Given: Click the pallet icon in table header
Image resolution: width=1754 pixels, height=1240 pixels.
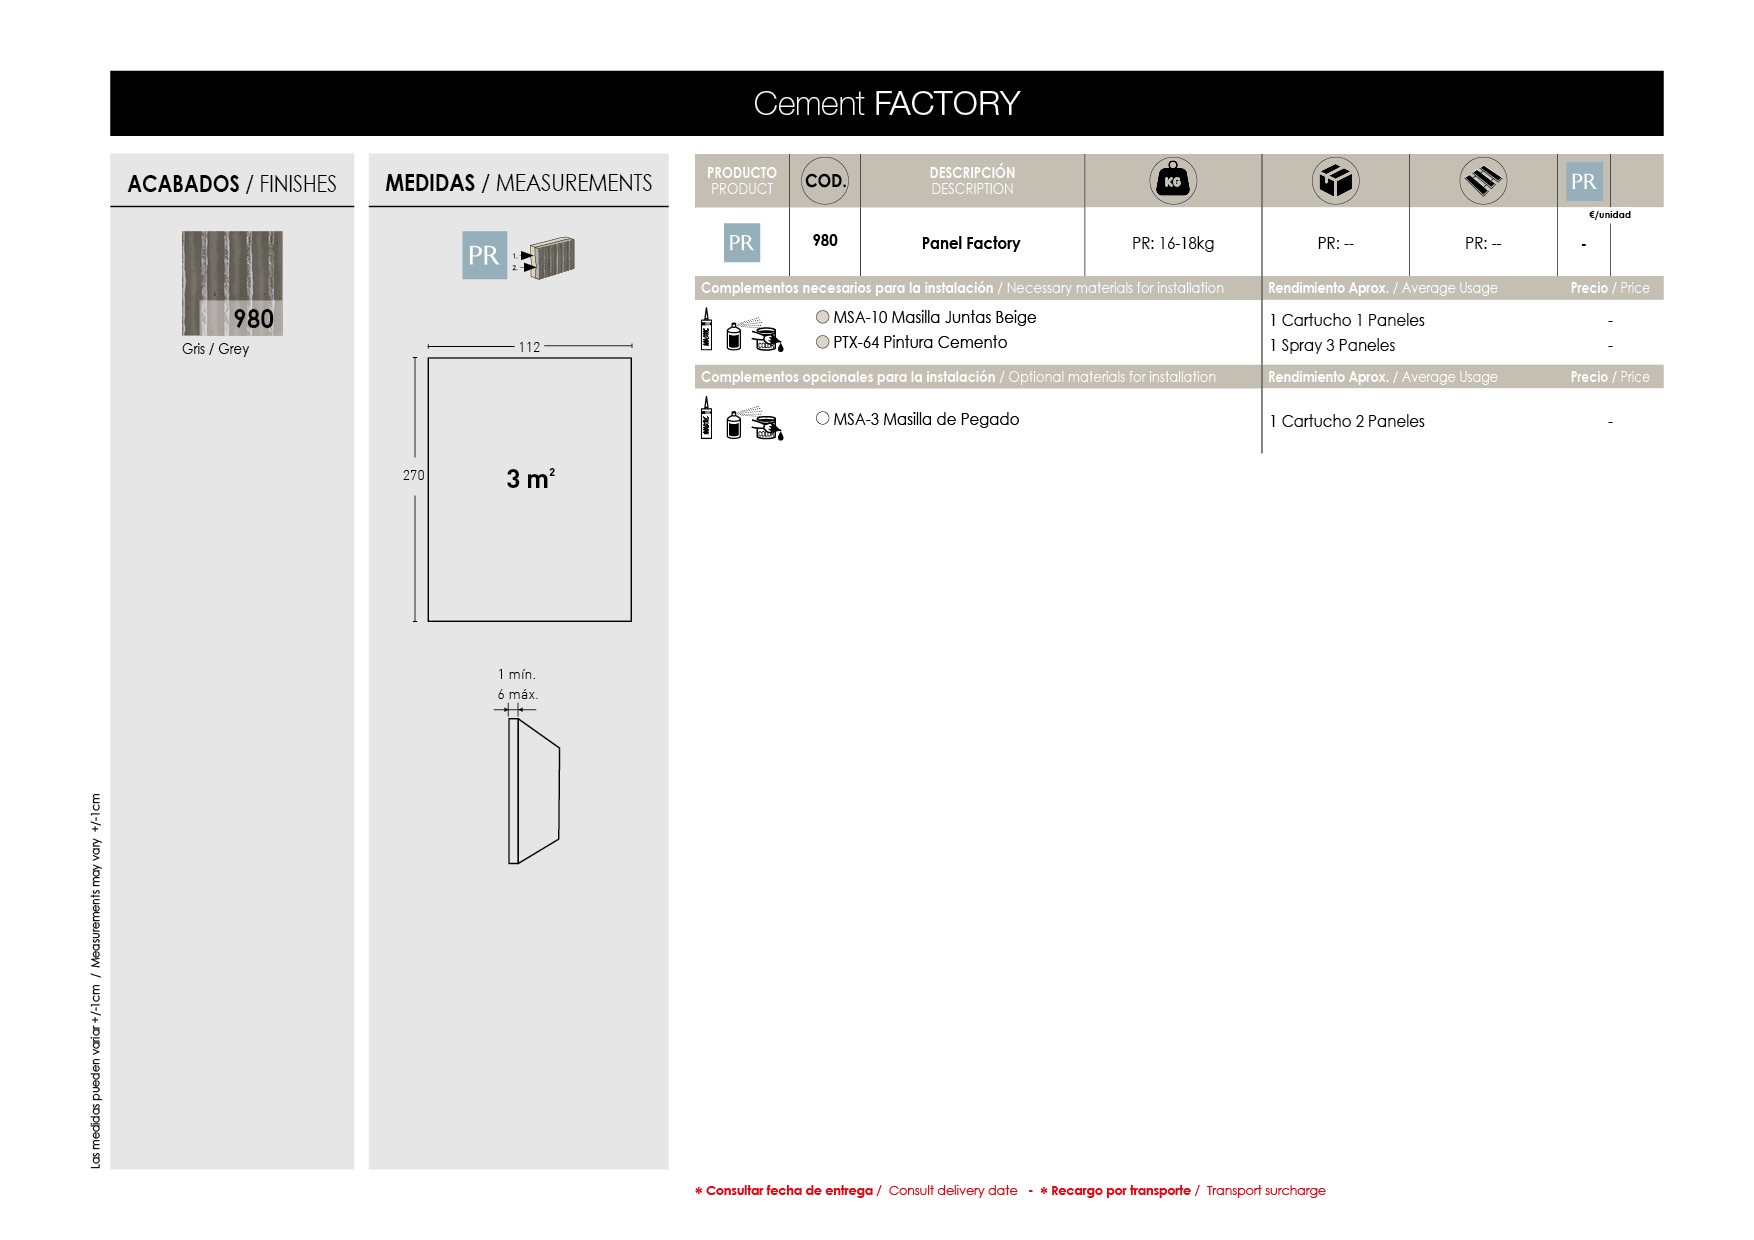Looking at the screenshot, I should 1482,181.
